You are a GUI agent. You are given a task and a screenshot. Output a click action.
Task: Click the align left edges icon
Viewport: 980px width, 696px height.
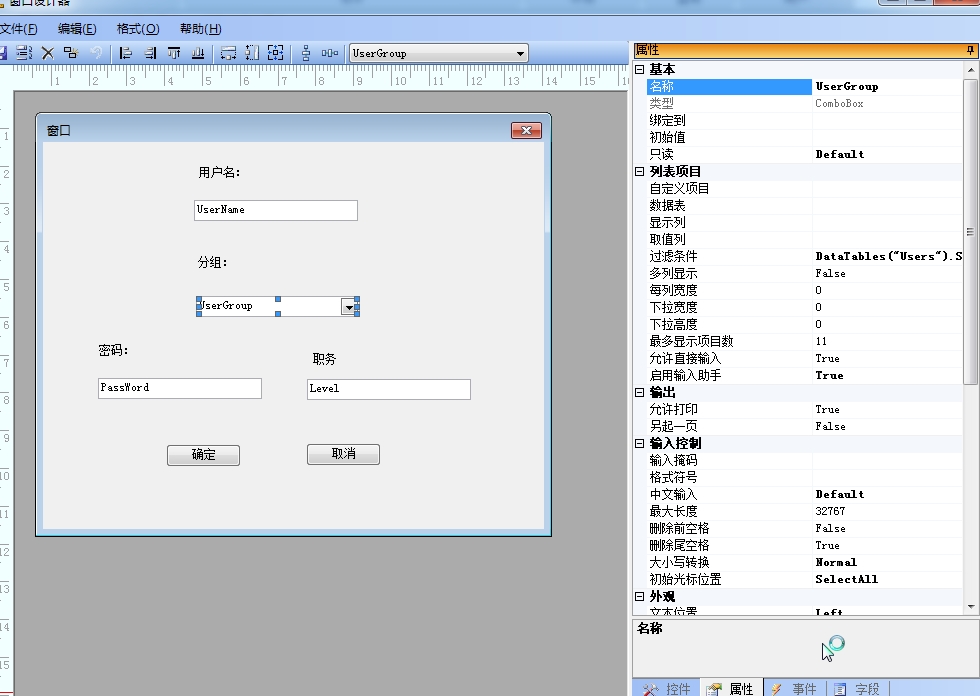pyautogui.click(x=126, y=53)
